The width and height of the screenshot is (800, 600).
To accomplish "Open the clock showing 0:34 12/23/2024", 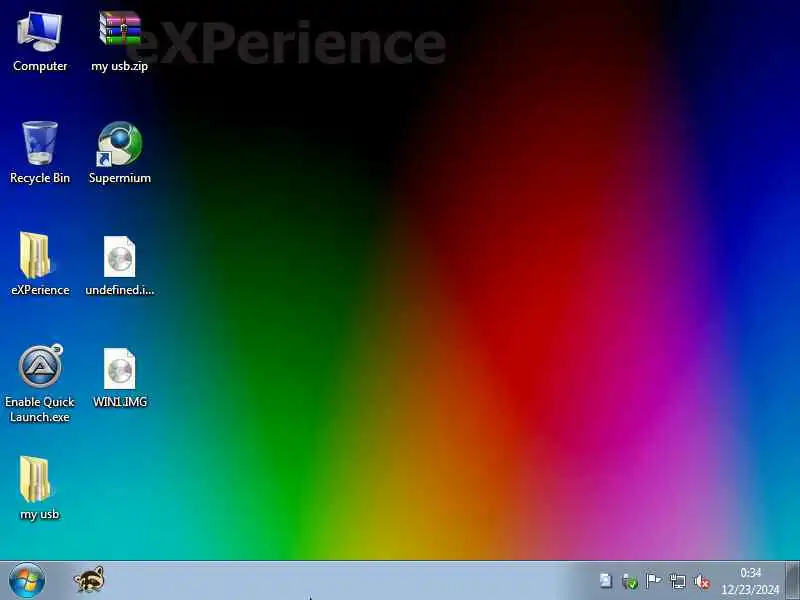I will point(750,581).
